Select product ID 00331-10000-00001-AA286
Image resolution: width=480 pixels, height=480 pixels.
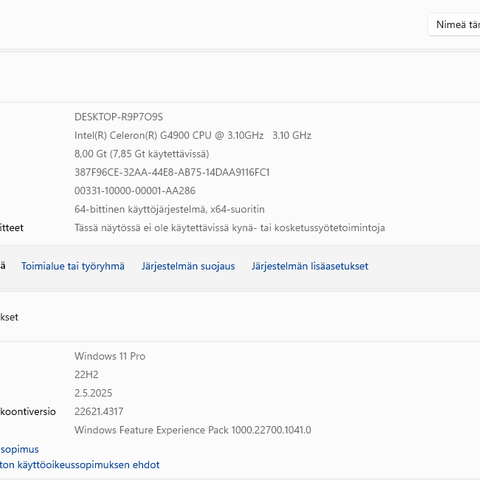(135, 191)
